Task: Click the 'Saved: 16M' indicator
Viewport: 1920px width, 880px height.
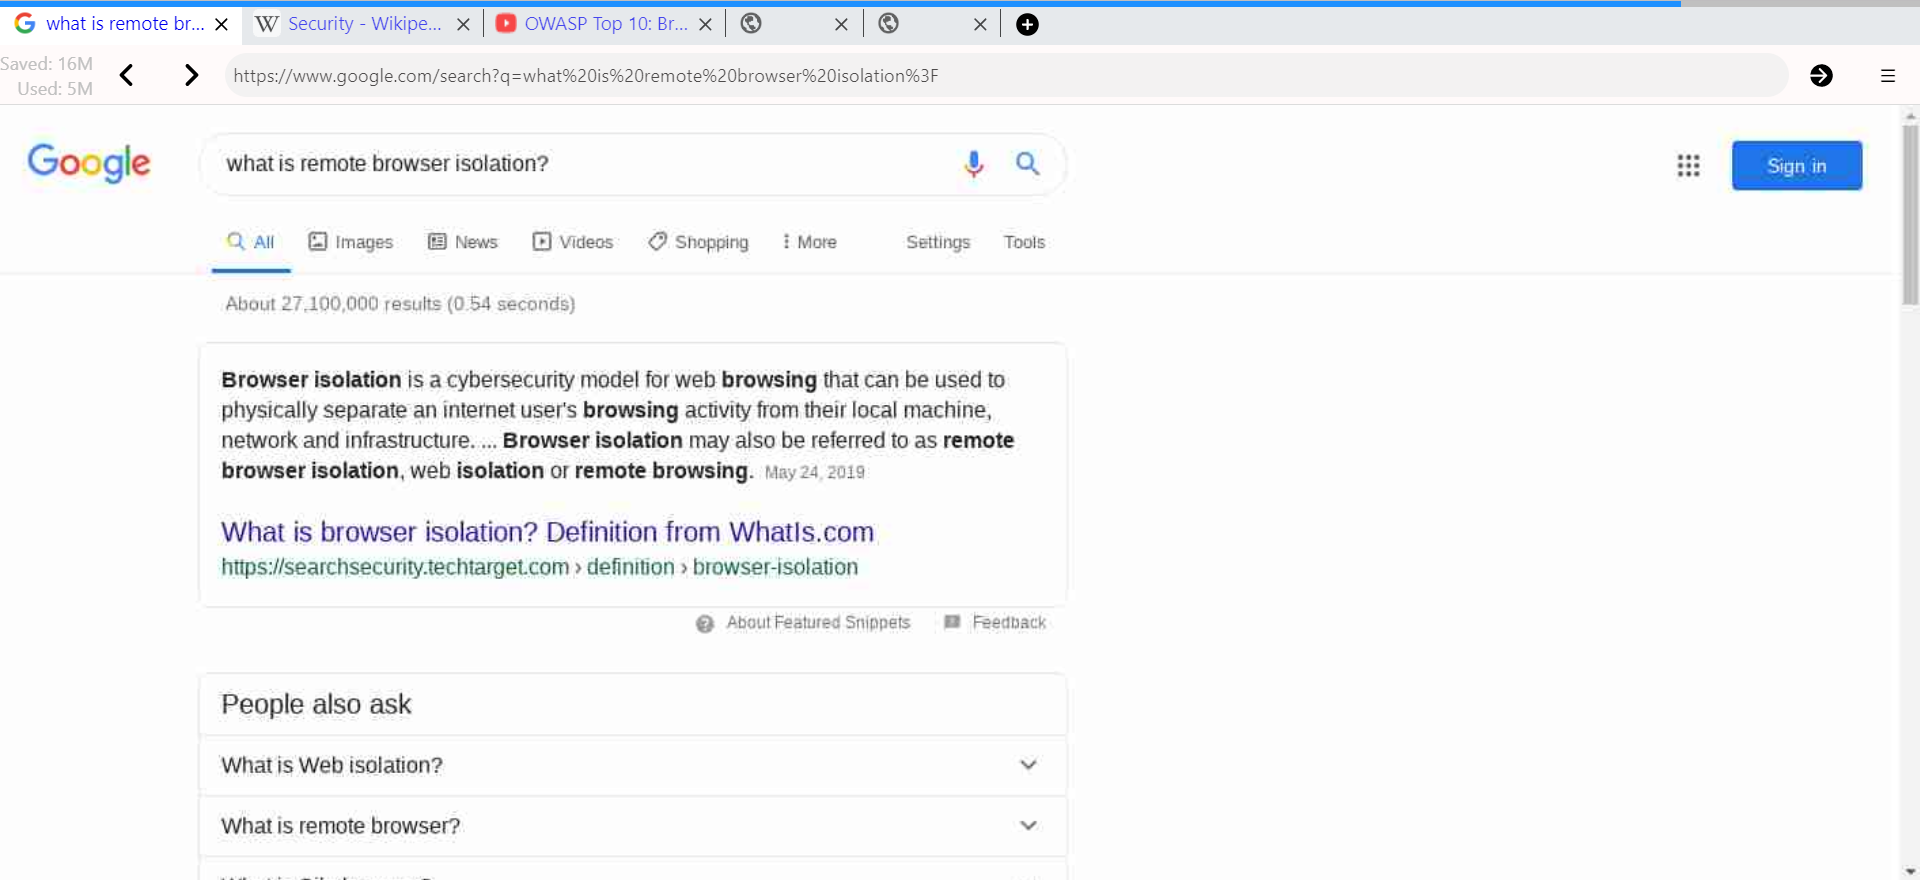Action: pyautogui.click(x=47, y=63)
